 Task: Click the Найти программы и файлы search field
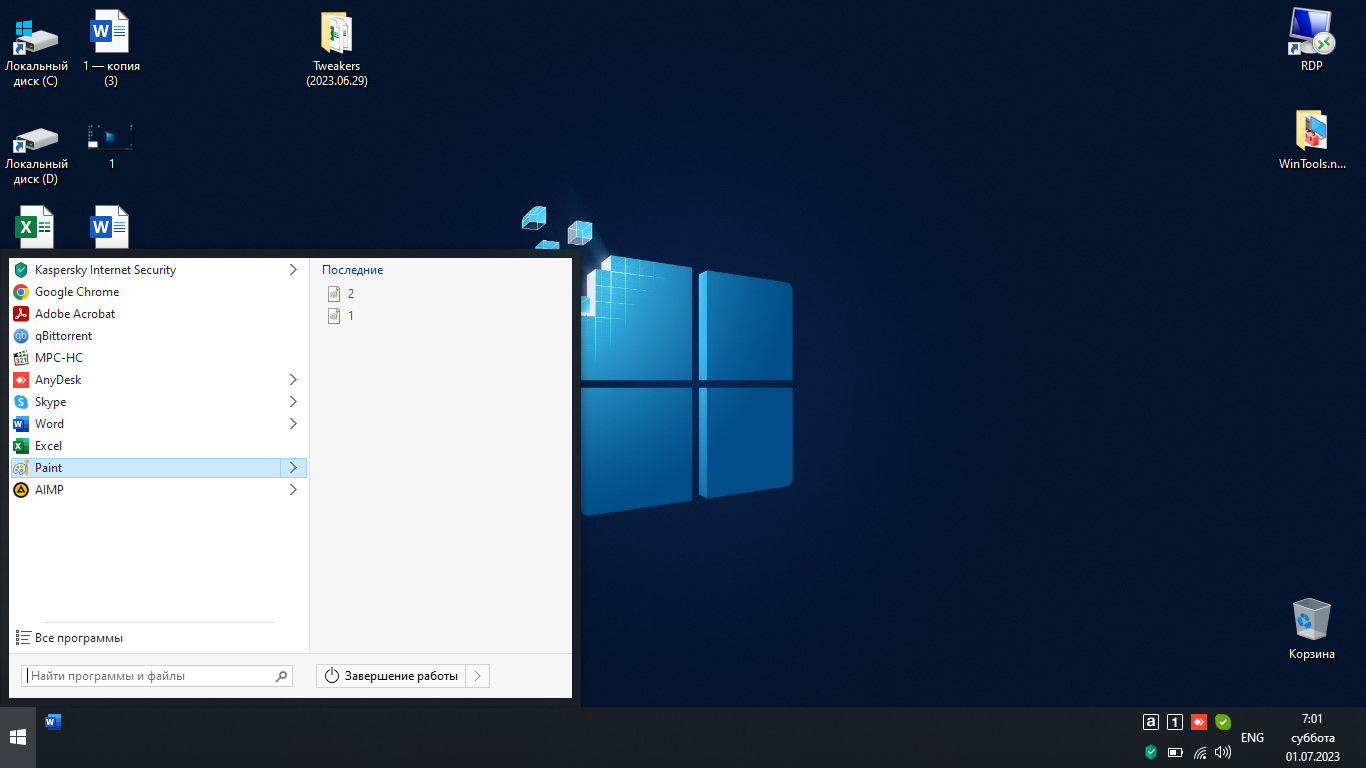coord(150,676)
